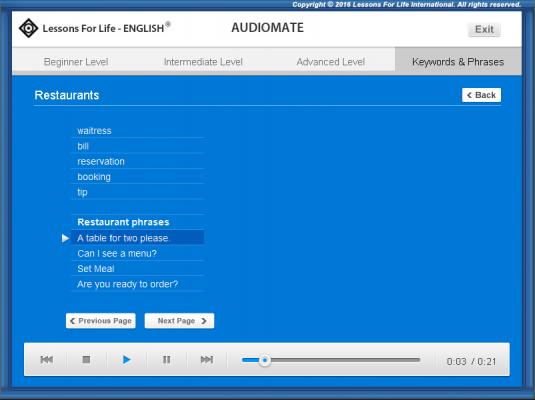Go back using the Back button

click(481, 95)
